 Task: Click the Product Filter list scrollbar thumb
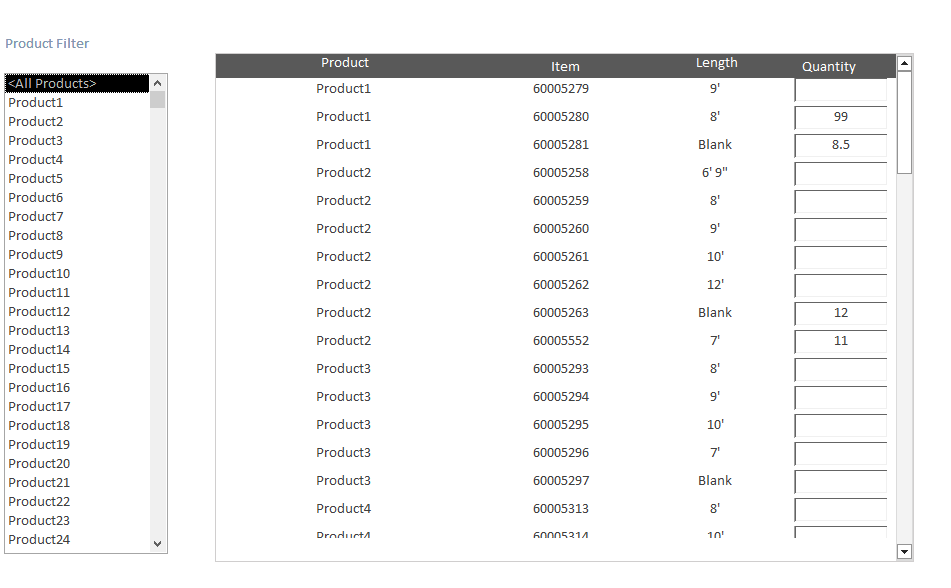click(x=157, y=99)
